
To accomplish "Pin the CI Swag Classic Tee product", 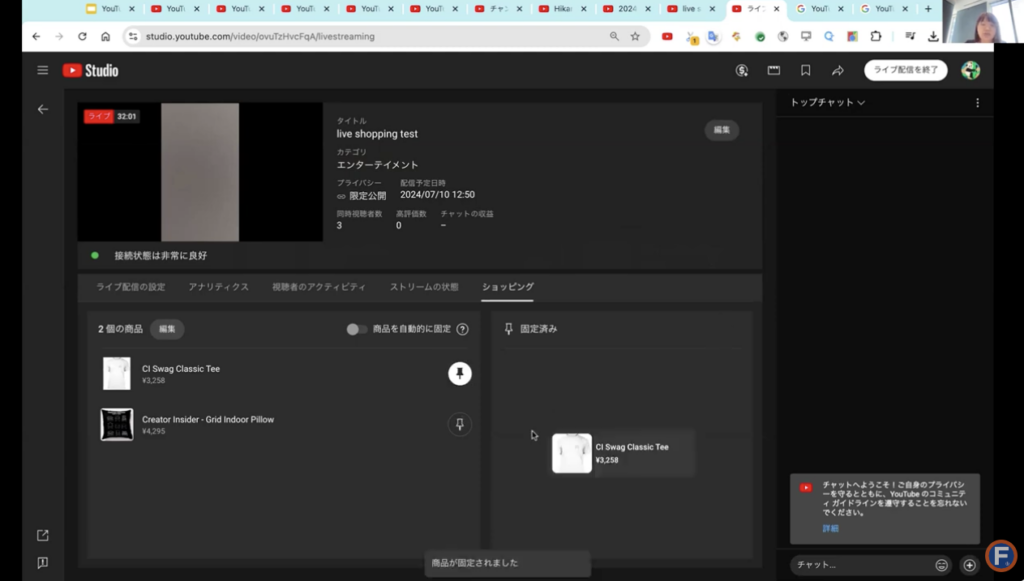I will 460,373.
